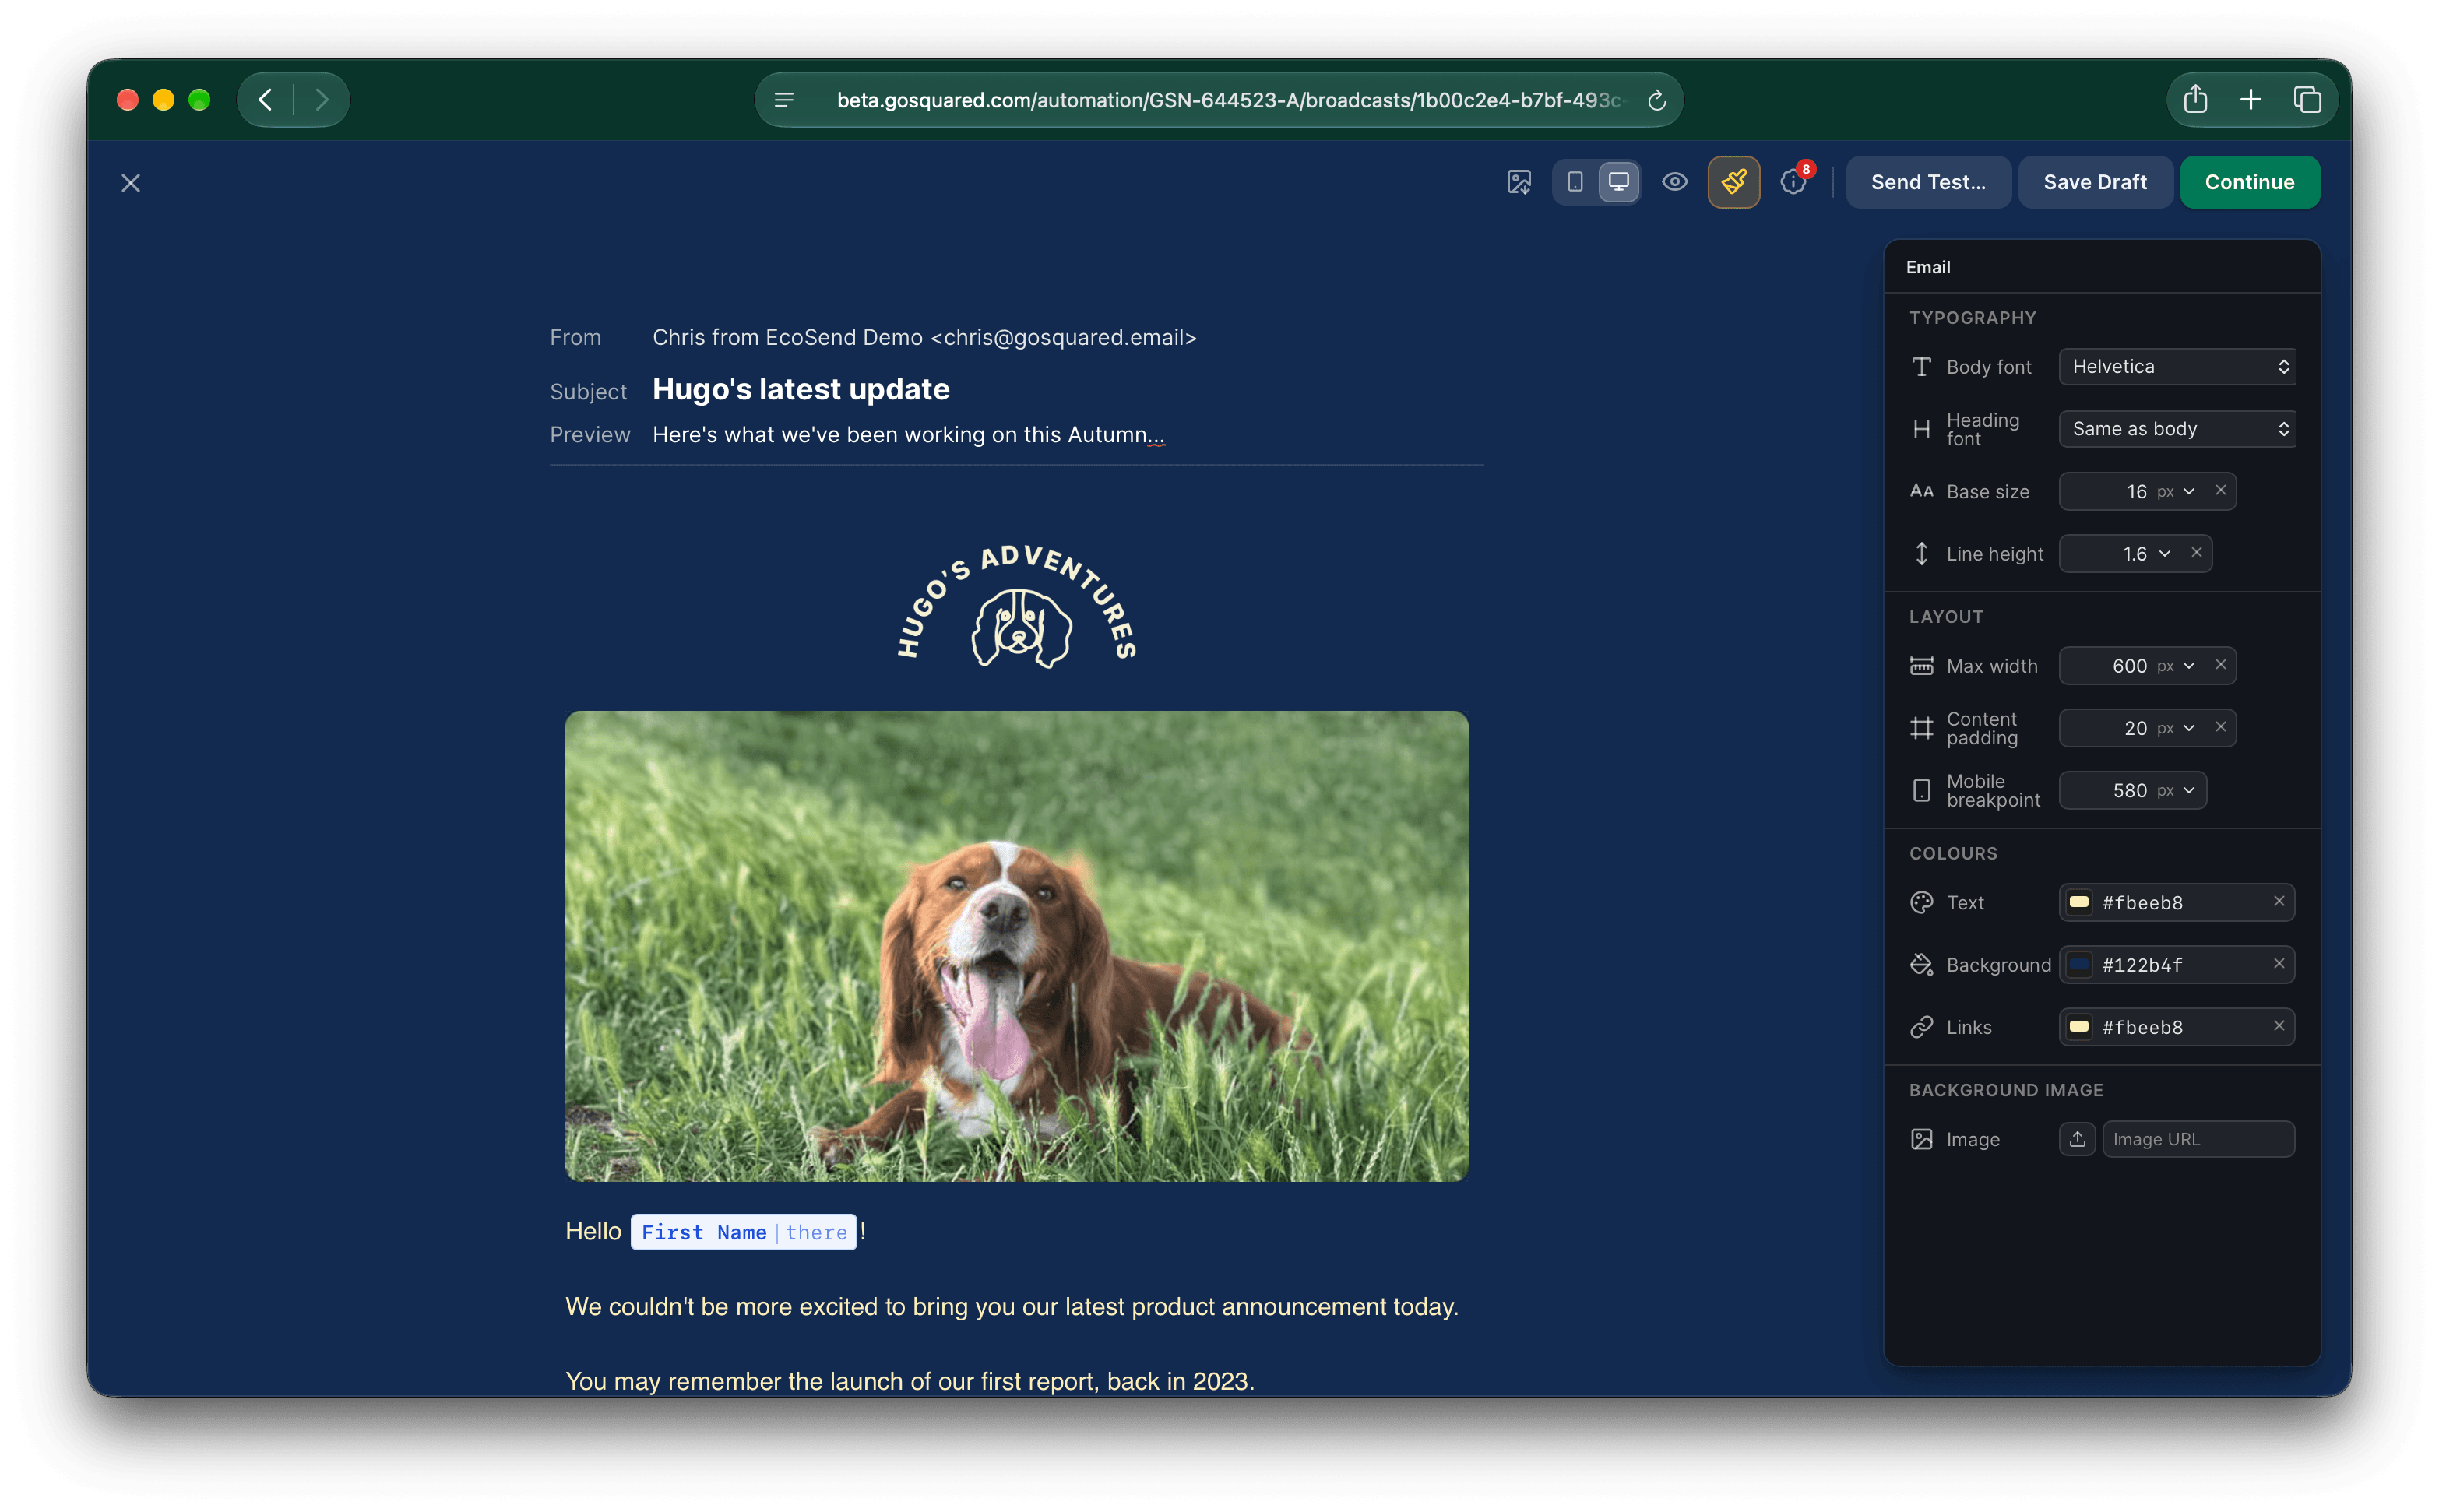The height and width of the screenshot is (1512, 2439).
Task: Close the email editor with X icon
Action: (x=130, y=183)
